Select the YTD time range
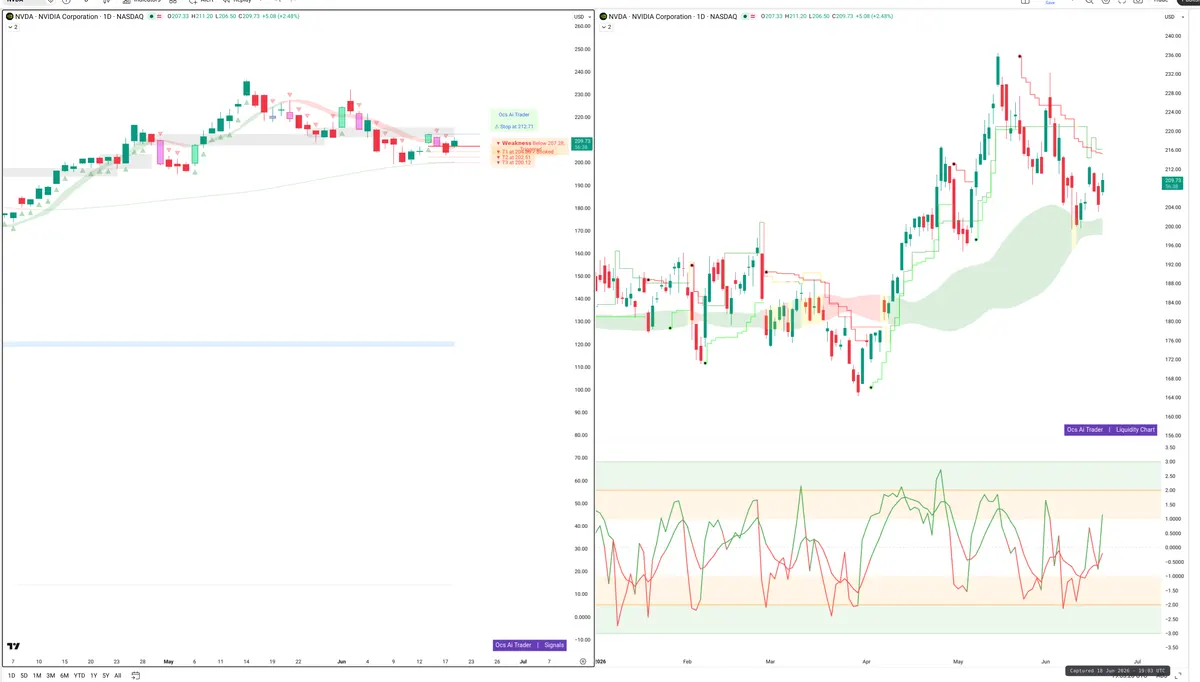1200x682 pixels. click(79, 676)
